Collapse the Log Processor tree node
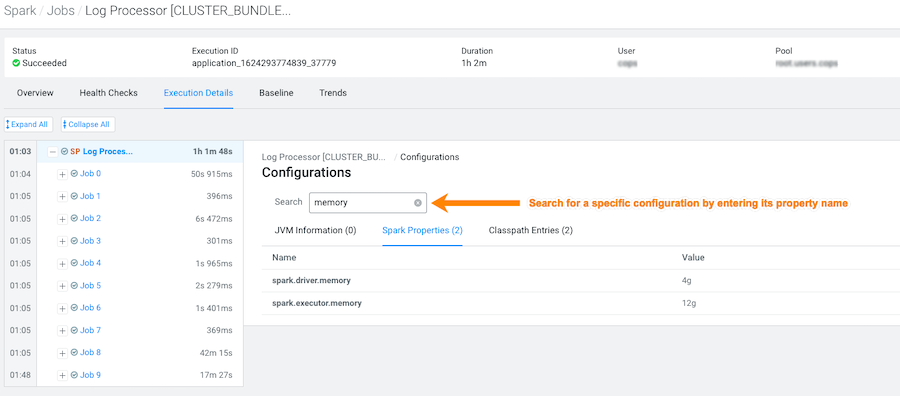Viewport: 900px width, 396px height. tap(53, 152)
